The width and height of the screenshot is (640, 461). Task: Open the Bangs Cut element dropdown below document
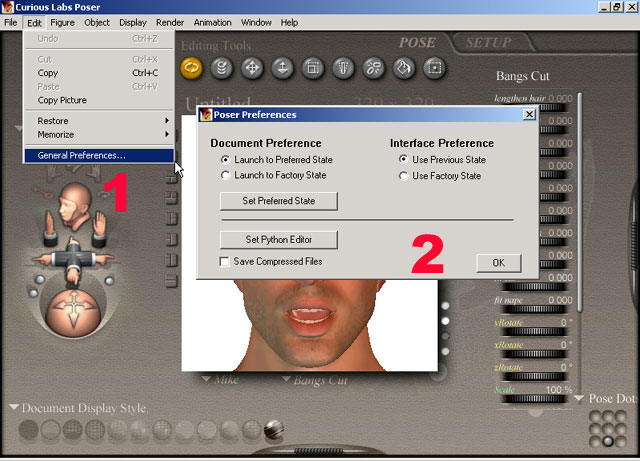(x=315, y=381)
